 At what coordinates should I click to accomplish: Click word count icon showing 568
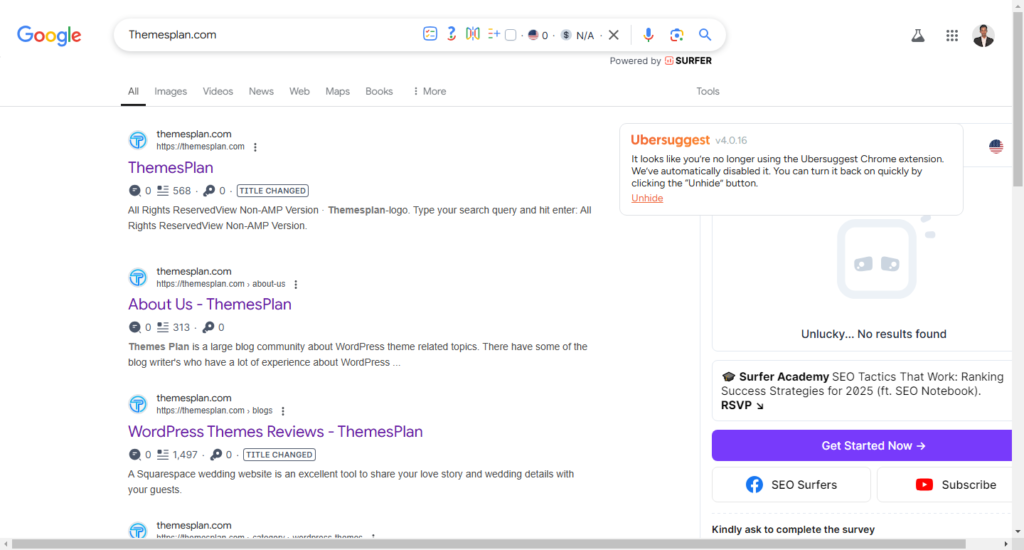[163, 191]
